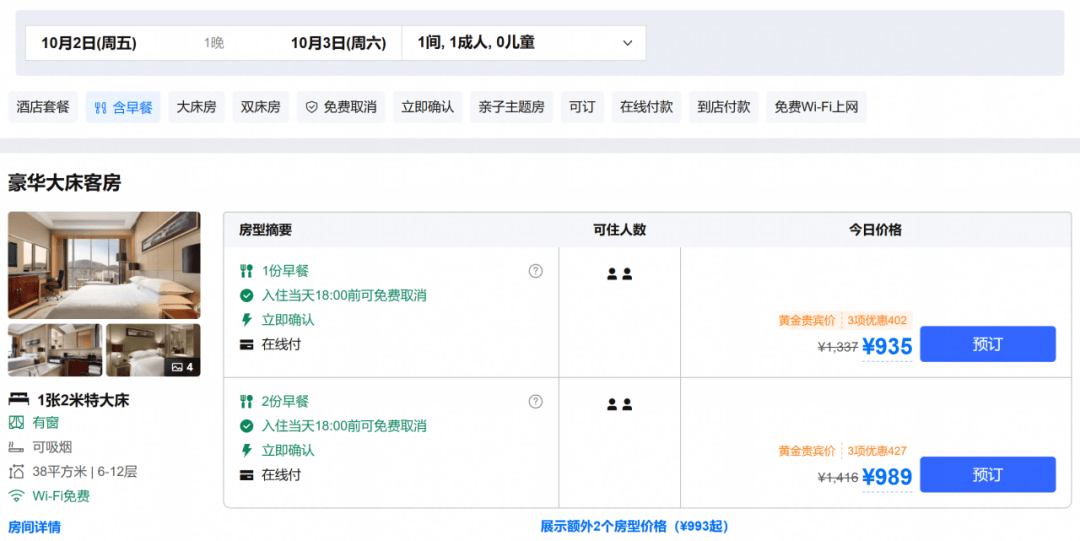Viewport: 1080px width, 541px height.
Task: Click help icon beside 2份早餐
Action: click(535, 401)
